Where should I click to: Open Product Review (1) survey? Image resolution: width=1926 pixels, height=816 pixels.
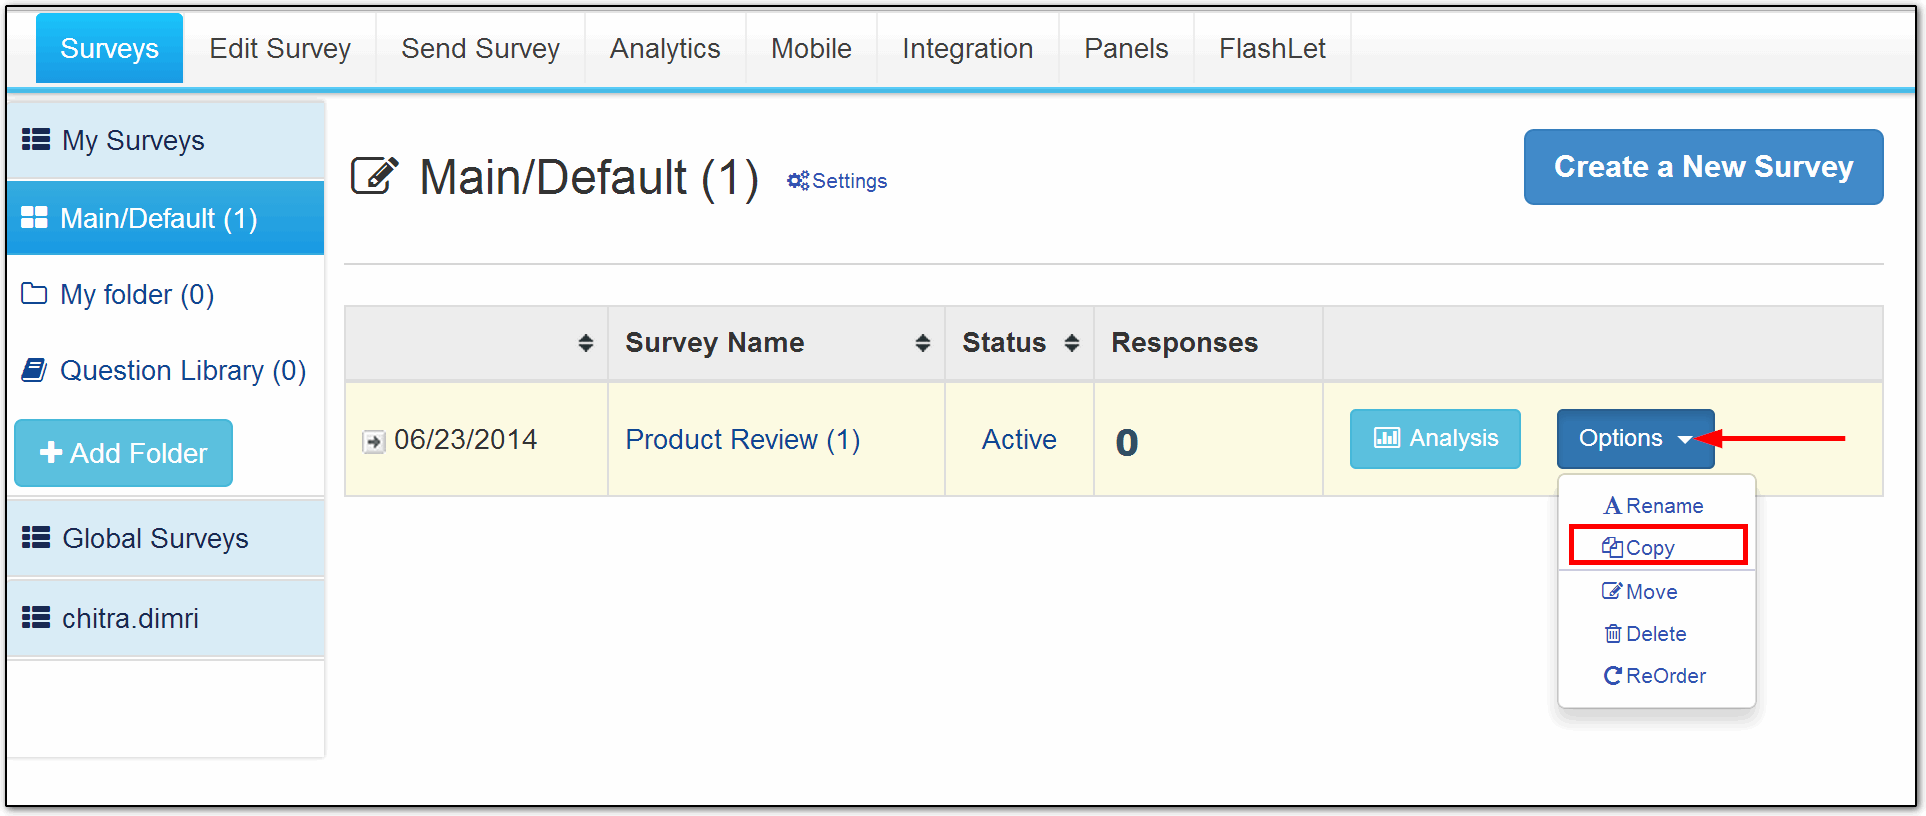point(742,439)
